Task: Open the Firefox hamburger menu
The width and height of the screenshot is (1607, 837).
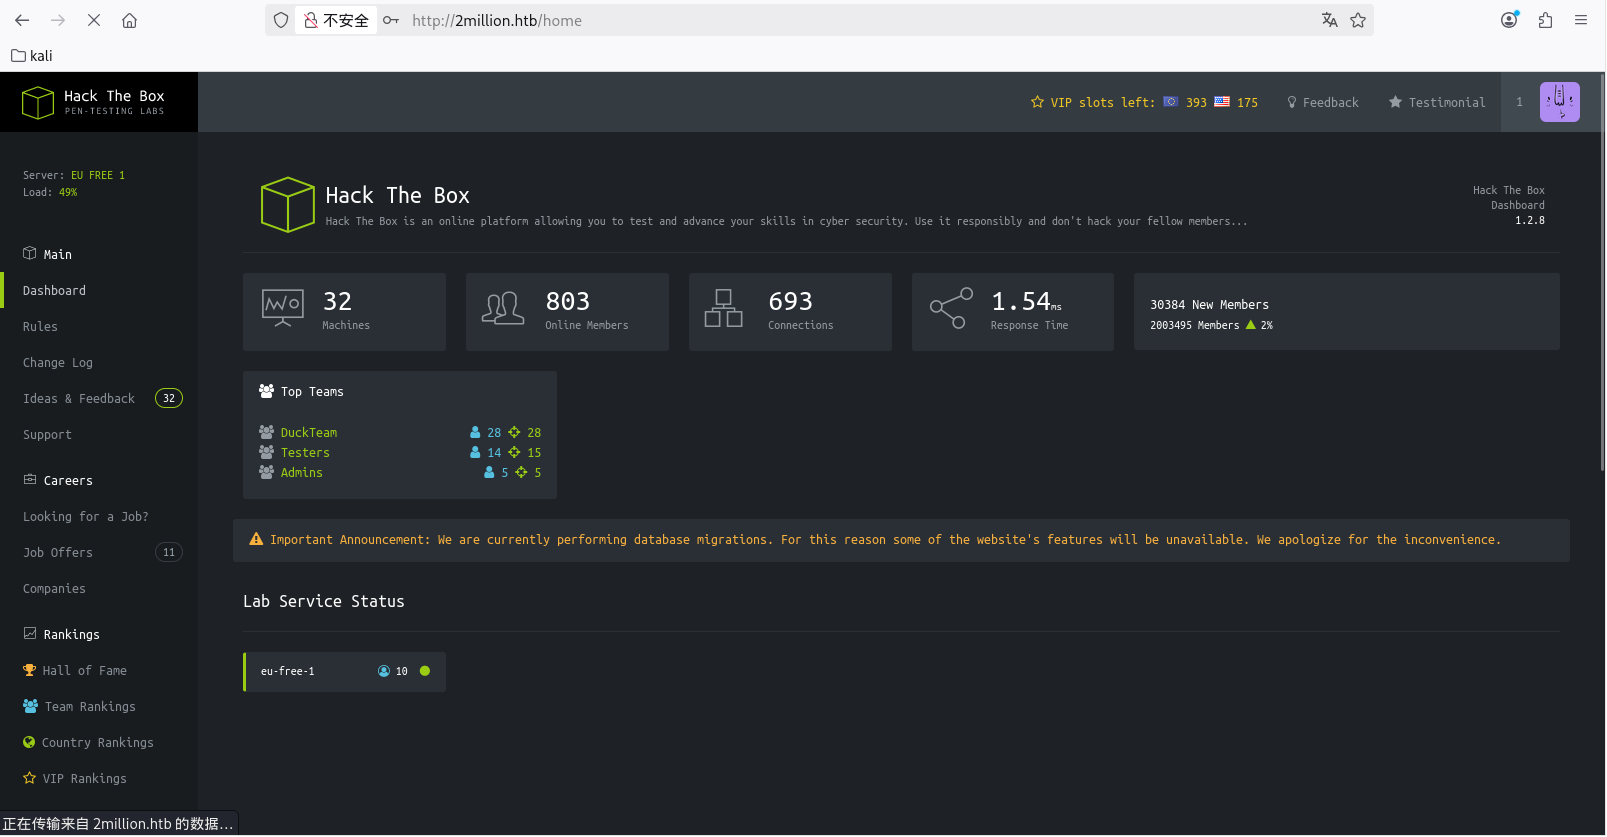Action: point(1581,20)
